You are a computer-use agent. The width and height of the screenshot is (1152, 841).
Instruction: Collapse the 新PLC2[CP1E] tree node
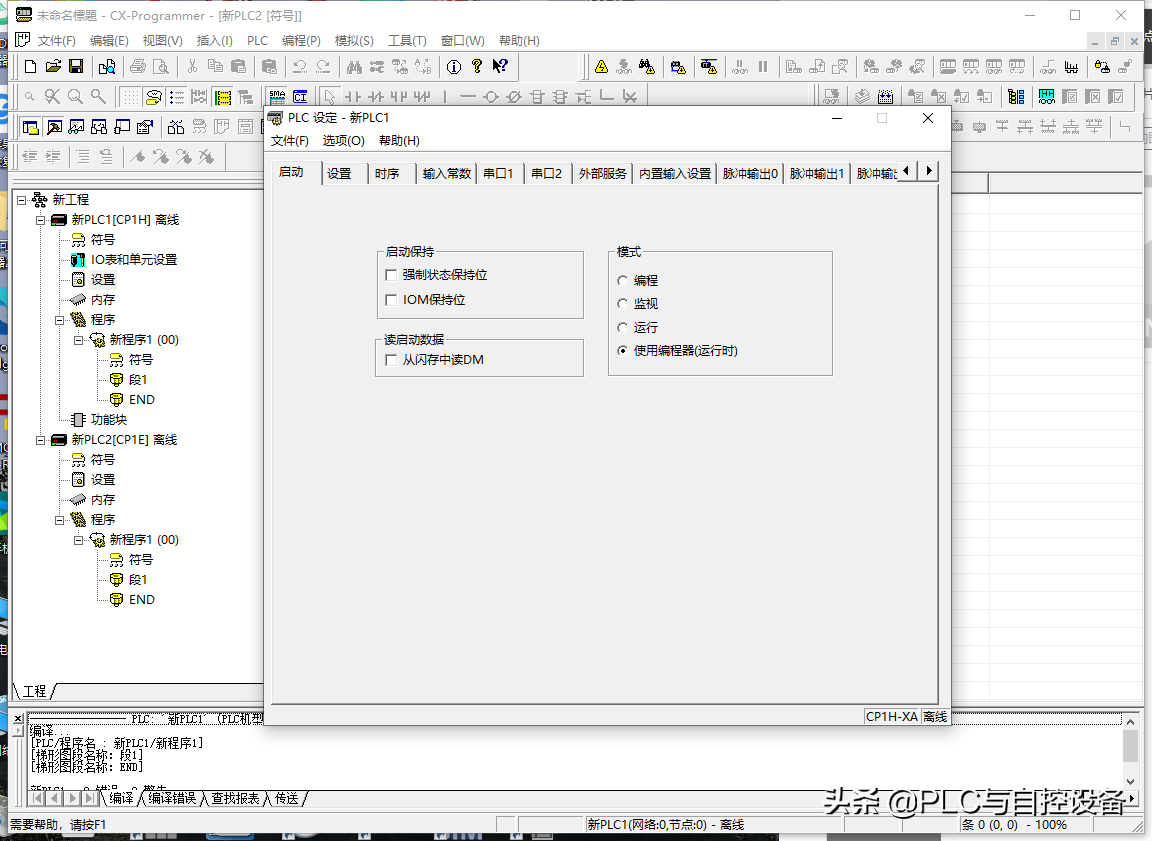[x=40, y=440]
